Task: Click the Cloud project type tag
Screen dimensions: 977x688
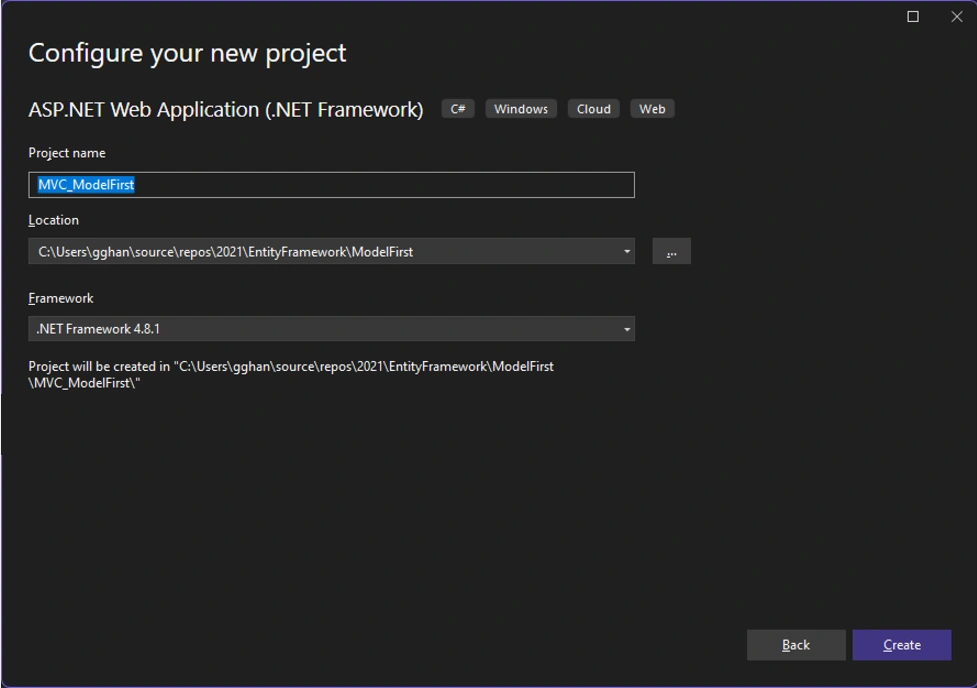Action: pos(593,109)
